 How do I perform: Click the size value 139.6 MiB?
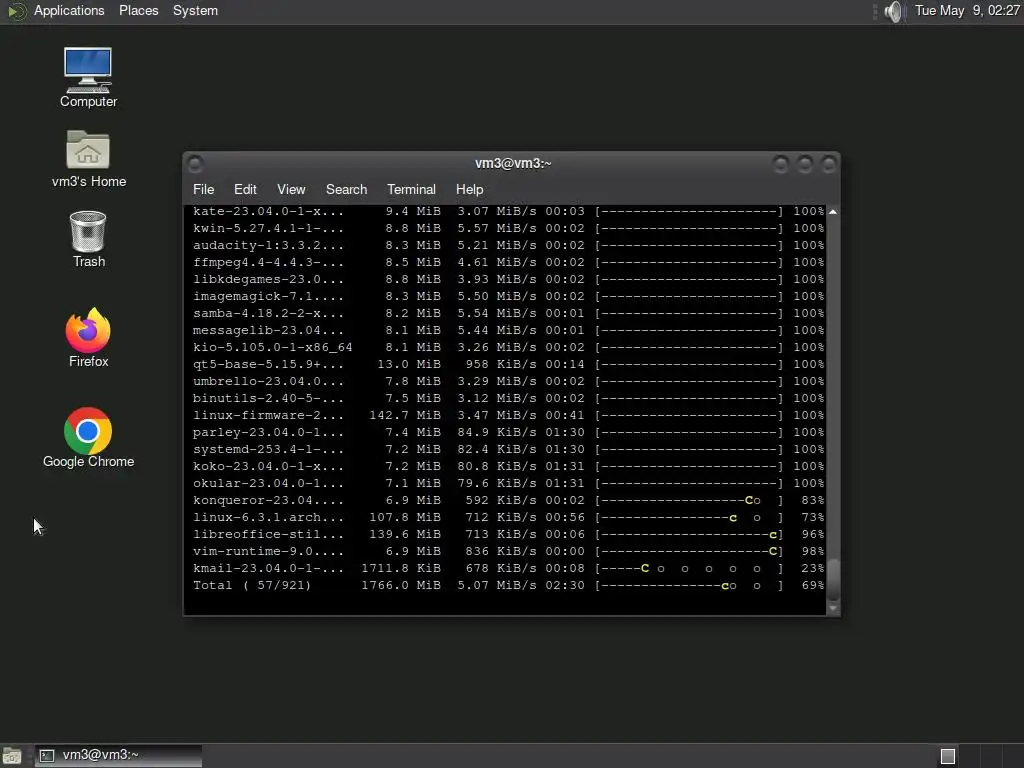coord(405,535)
